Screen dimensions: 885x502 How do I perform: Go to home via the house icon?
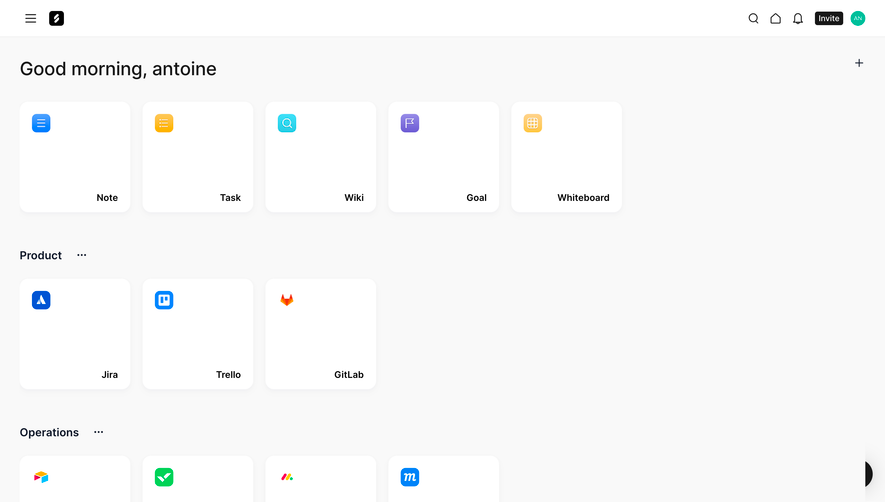776,19
